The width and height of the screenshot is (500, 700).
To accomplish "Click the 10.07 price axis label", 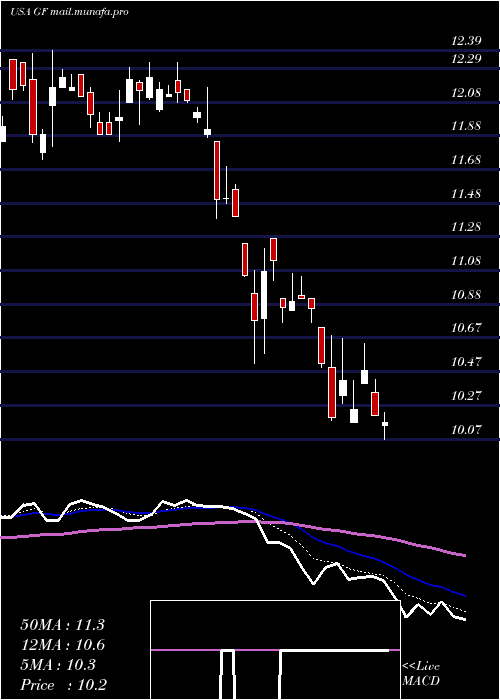I will pyautogui.click(x=466, y=430).
